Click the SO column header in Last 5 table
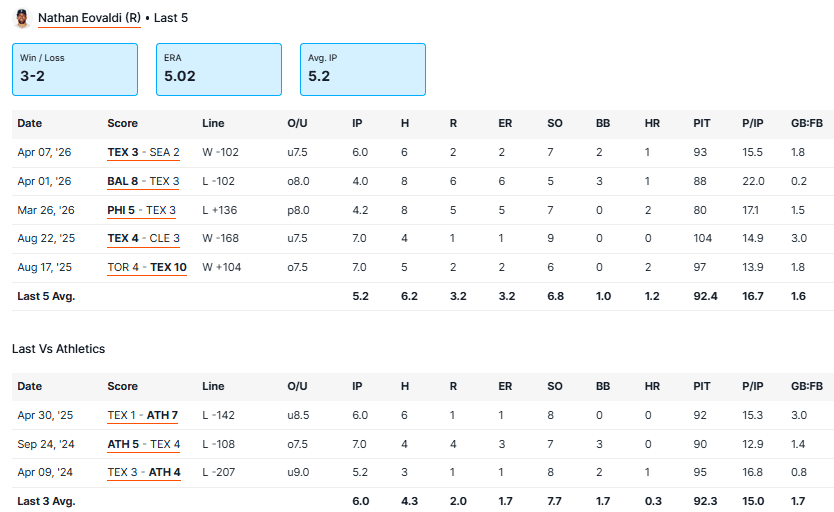 (554, 123)
